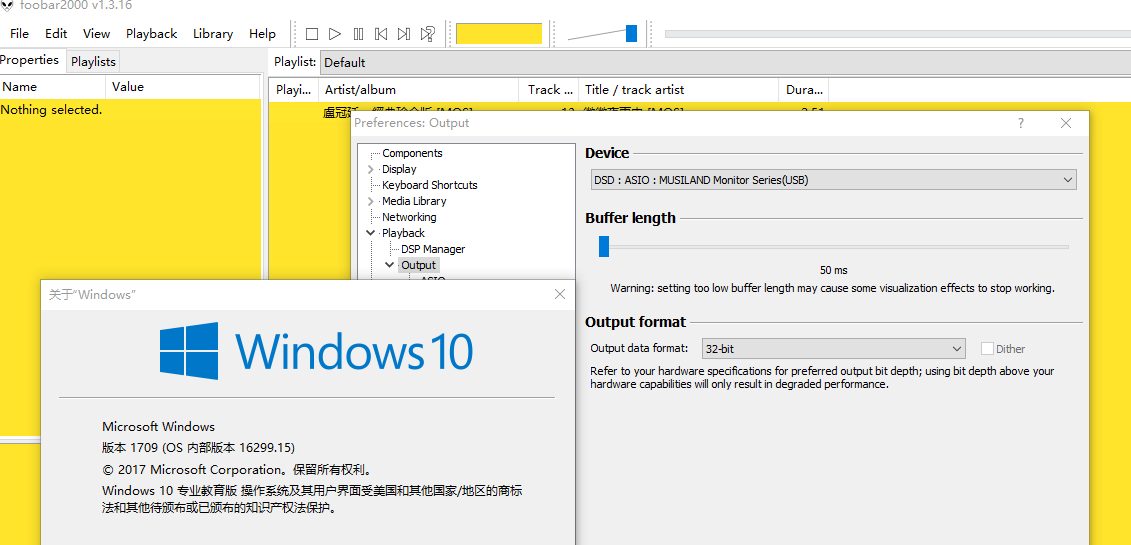Image resolution: width=1131 pixels, height=545 pixels.
Task: Click the volume slider knob
Action: pos(631,34)
